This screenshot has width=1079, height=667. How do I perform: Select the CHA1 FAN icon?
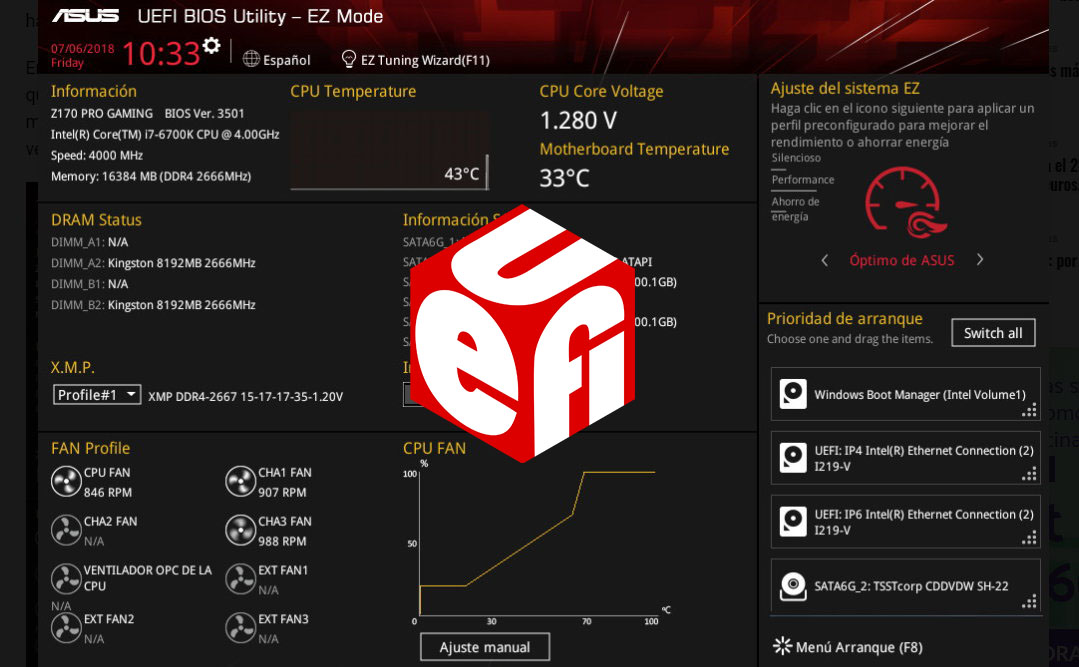coord(241,482)
